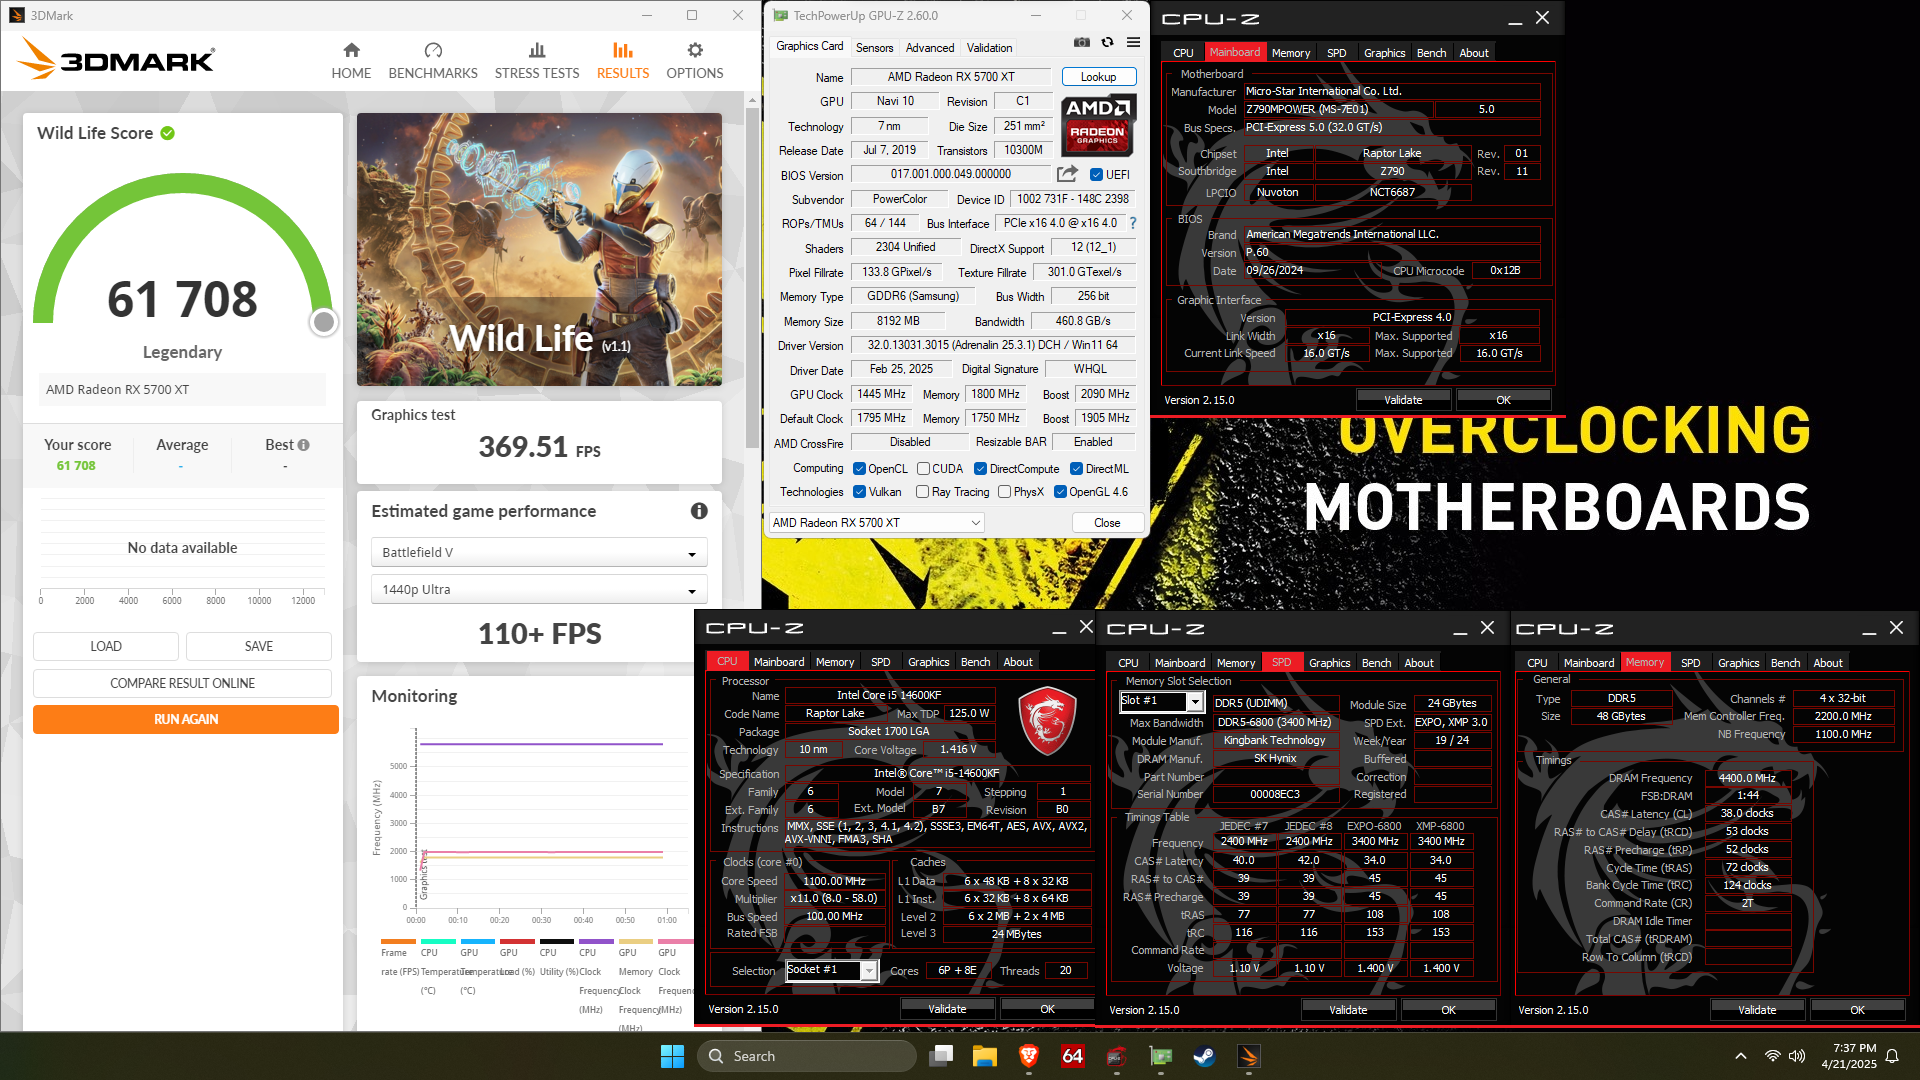Viewport: 1920px width, 1080px height.
Task: Open 3DMark OPTIONS gear
Action: (x=695, y=61)
